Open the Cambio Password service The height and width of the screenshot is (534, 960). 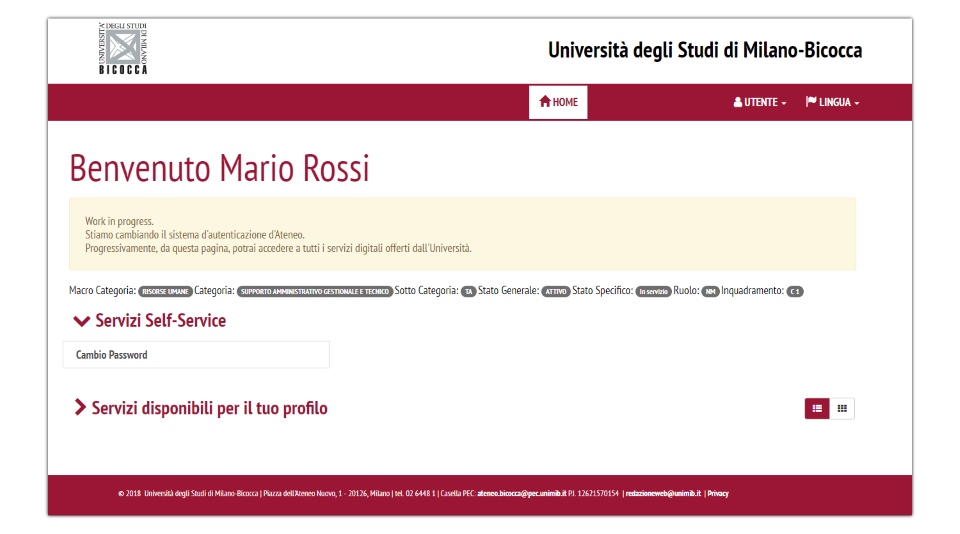[x=196, y=355]
